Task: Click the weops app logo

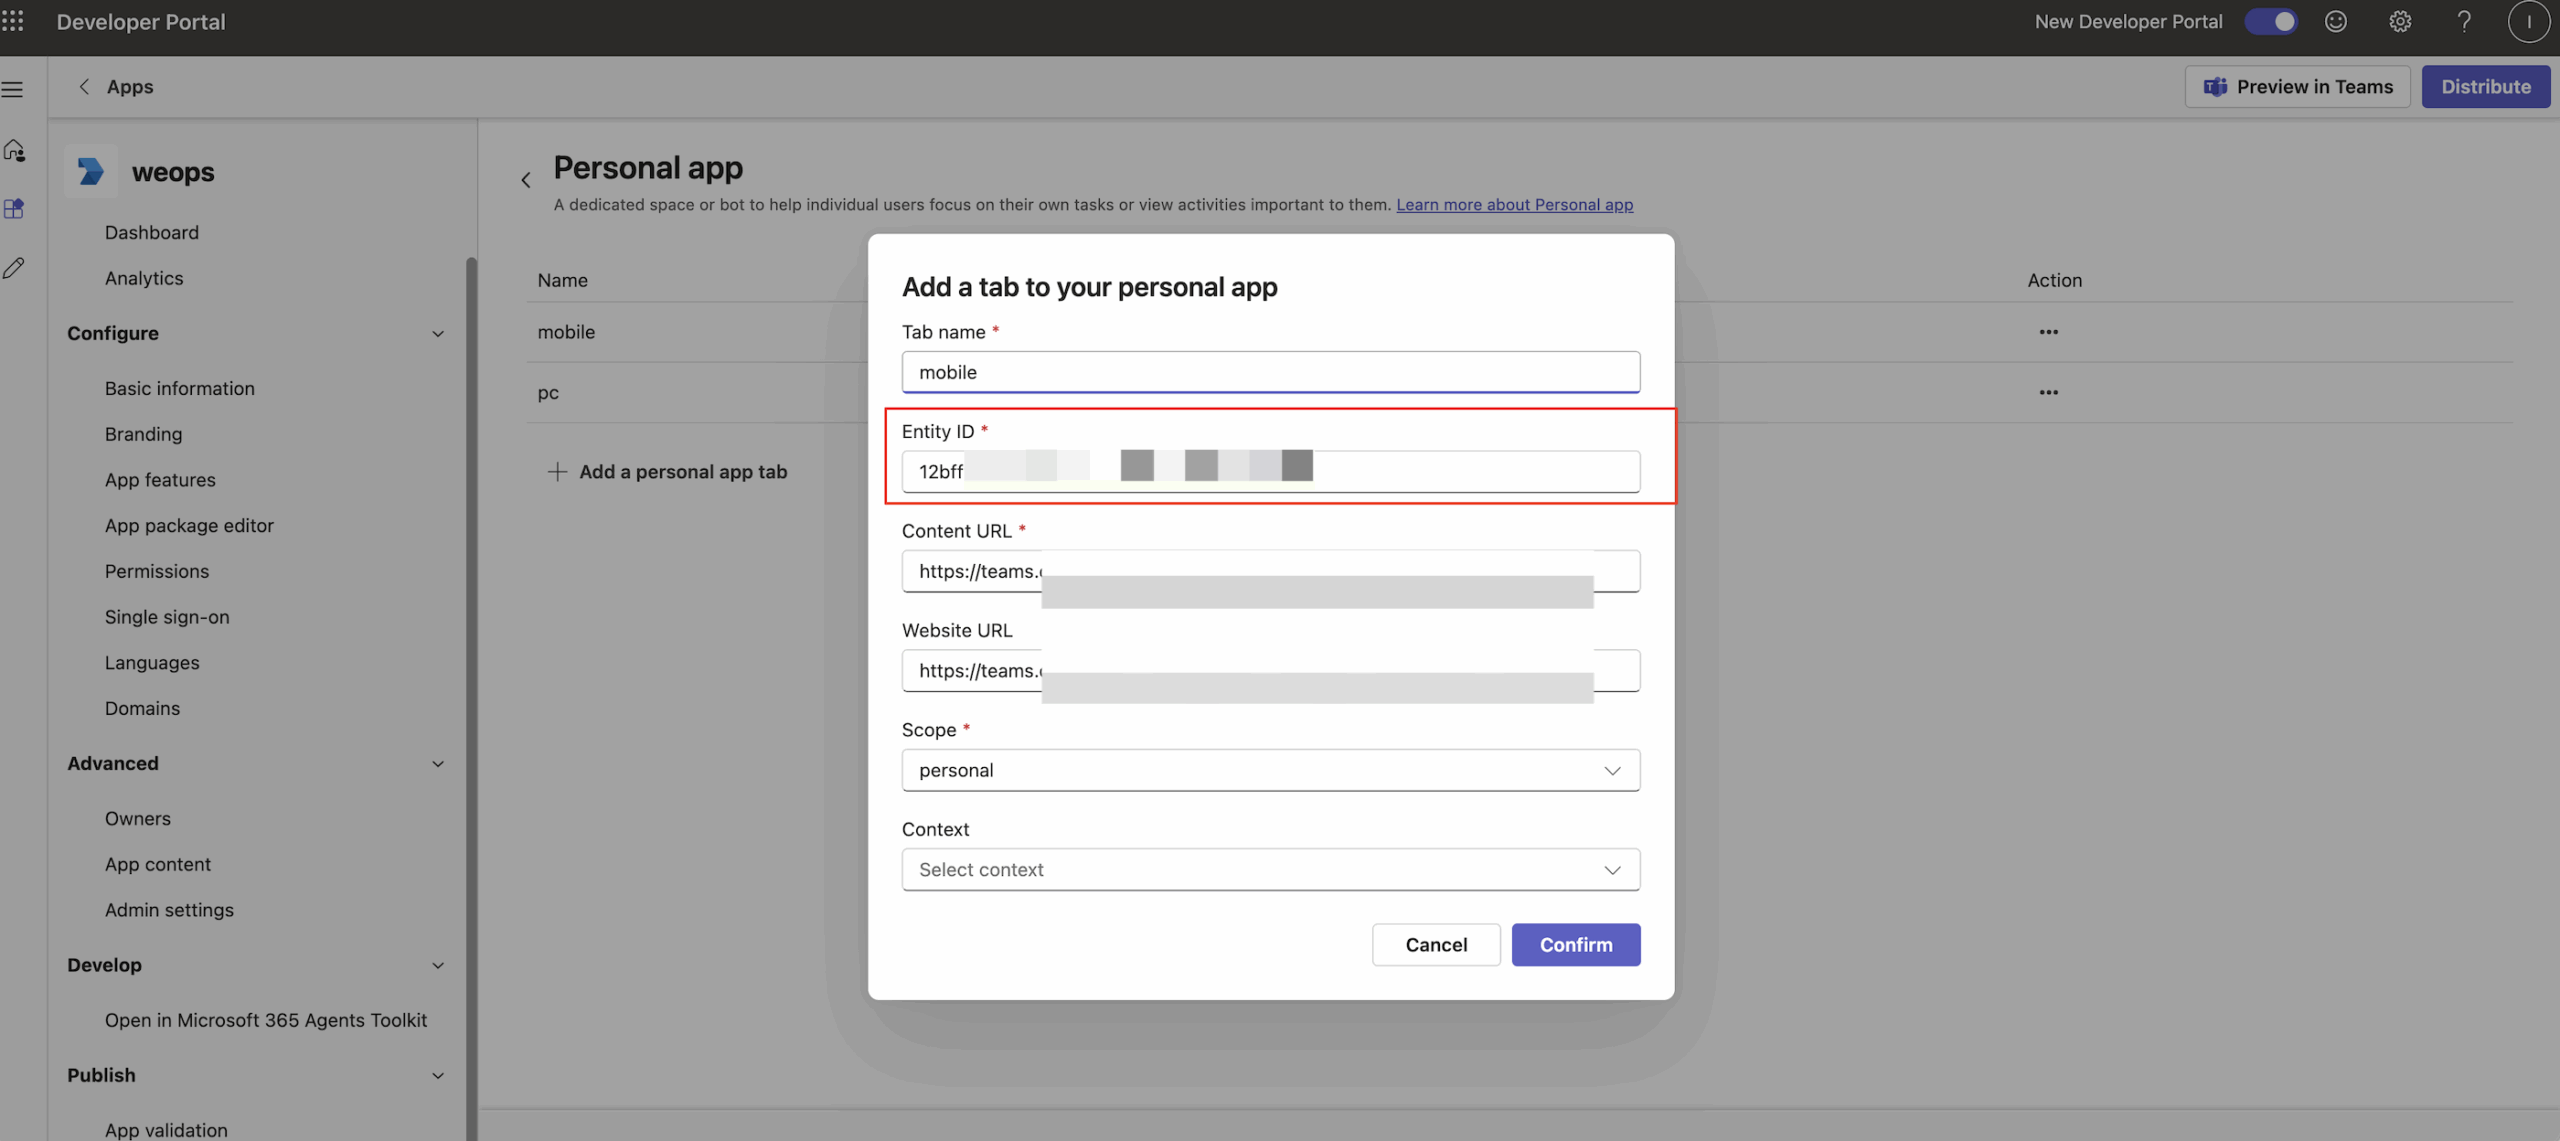Action: (x=91, y=171)
